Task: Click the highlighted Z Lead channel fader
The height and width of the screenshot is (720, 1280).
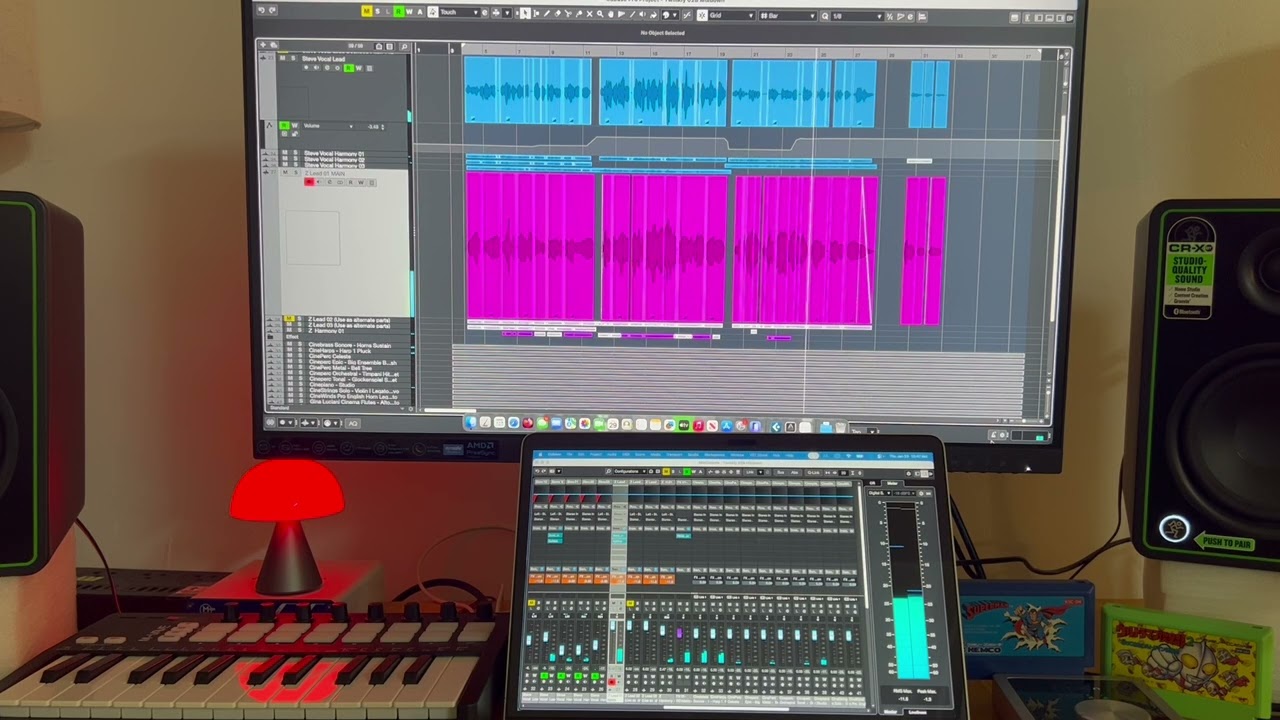Action: coord(613,625)
